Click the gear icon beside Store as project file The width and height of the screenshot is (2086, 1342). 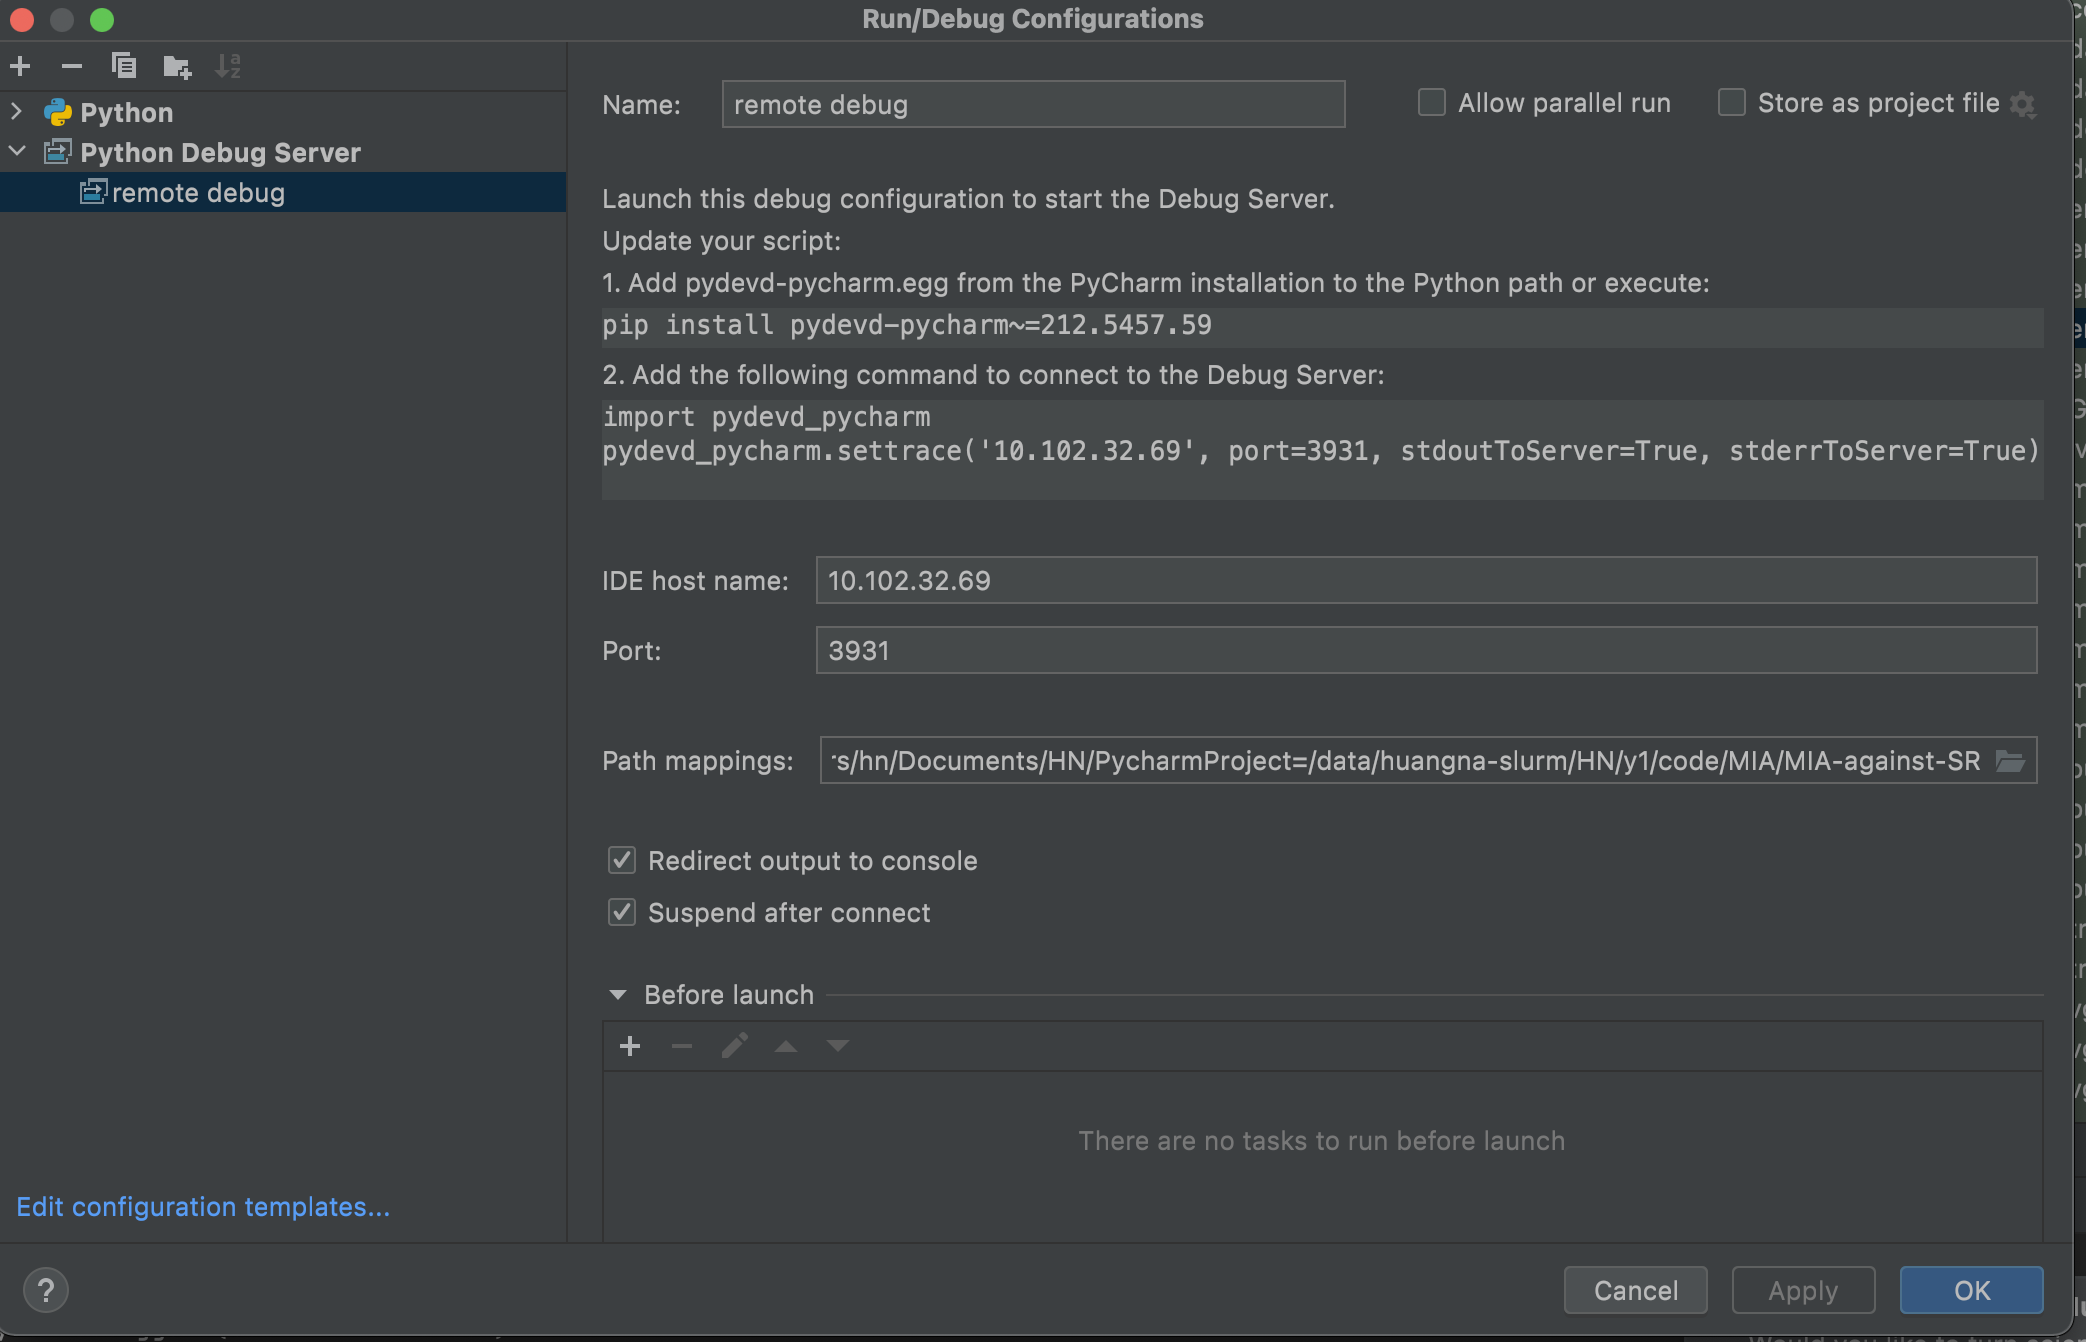coord(2023,104)
